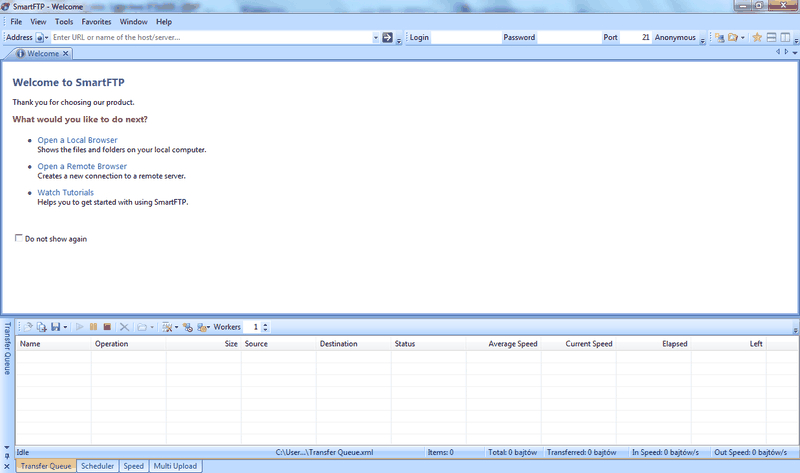800x473 pixels.
Task: Open the address toolbar options overflow
Action: (x=399, y=41)
